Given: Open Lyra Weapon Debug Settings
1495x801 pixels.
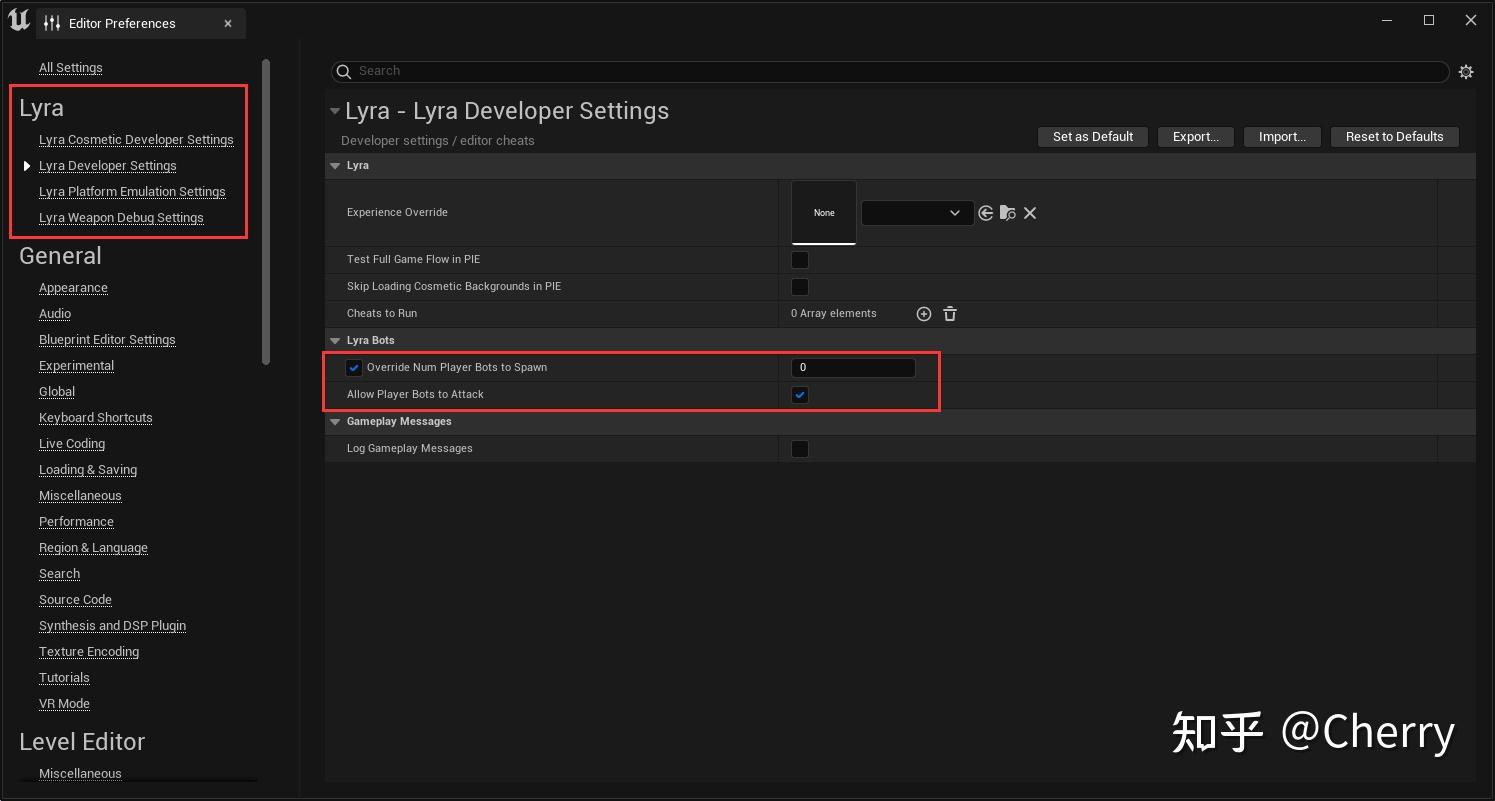Looking at the screenshot, I should [x=121, y=218].
